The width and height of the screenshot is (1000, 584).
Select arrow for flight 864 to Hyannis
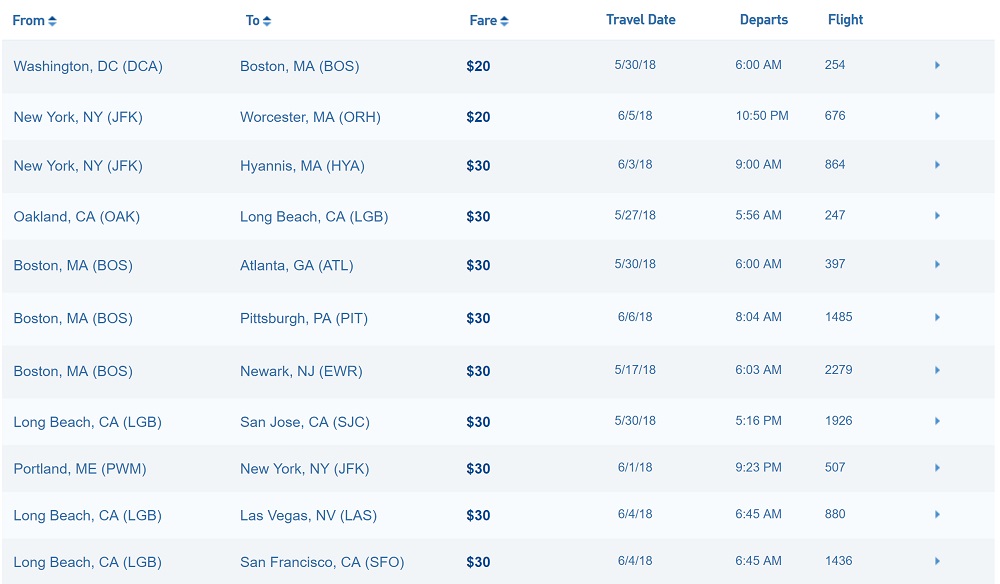pyautogui.click(x=937, y=165)
